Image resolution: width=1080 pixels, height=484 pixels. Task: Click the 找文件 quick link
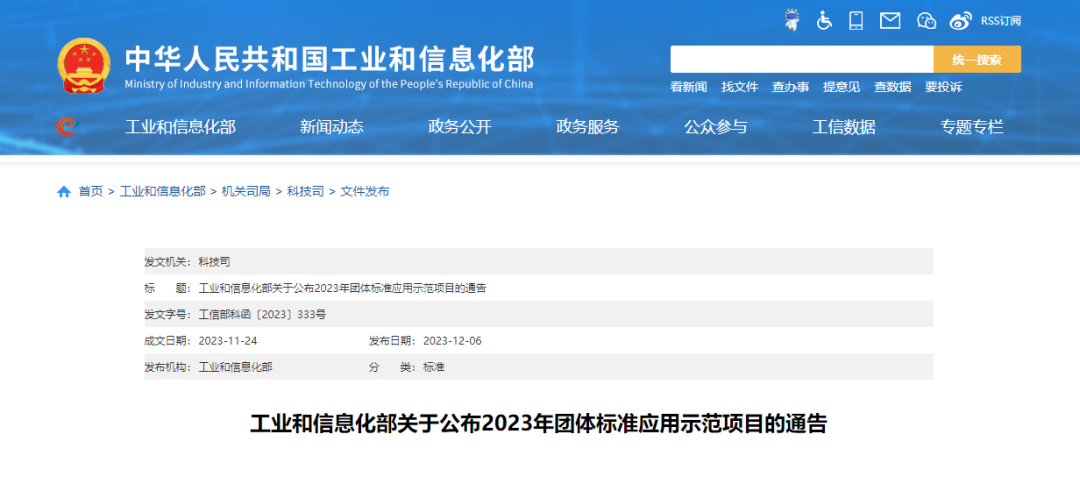coord(740,87)
